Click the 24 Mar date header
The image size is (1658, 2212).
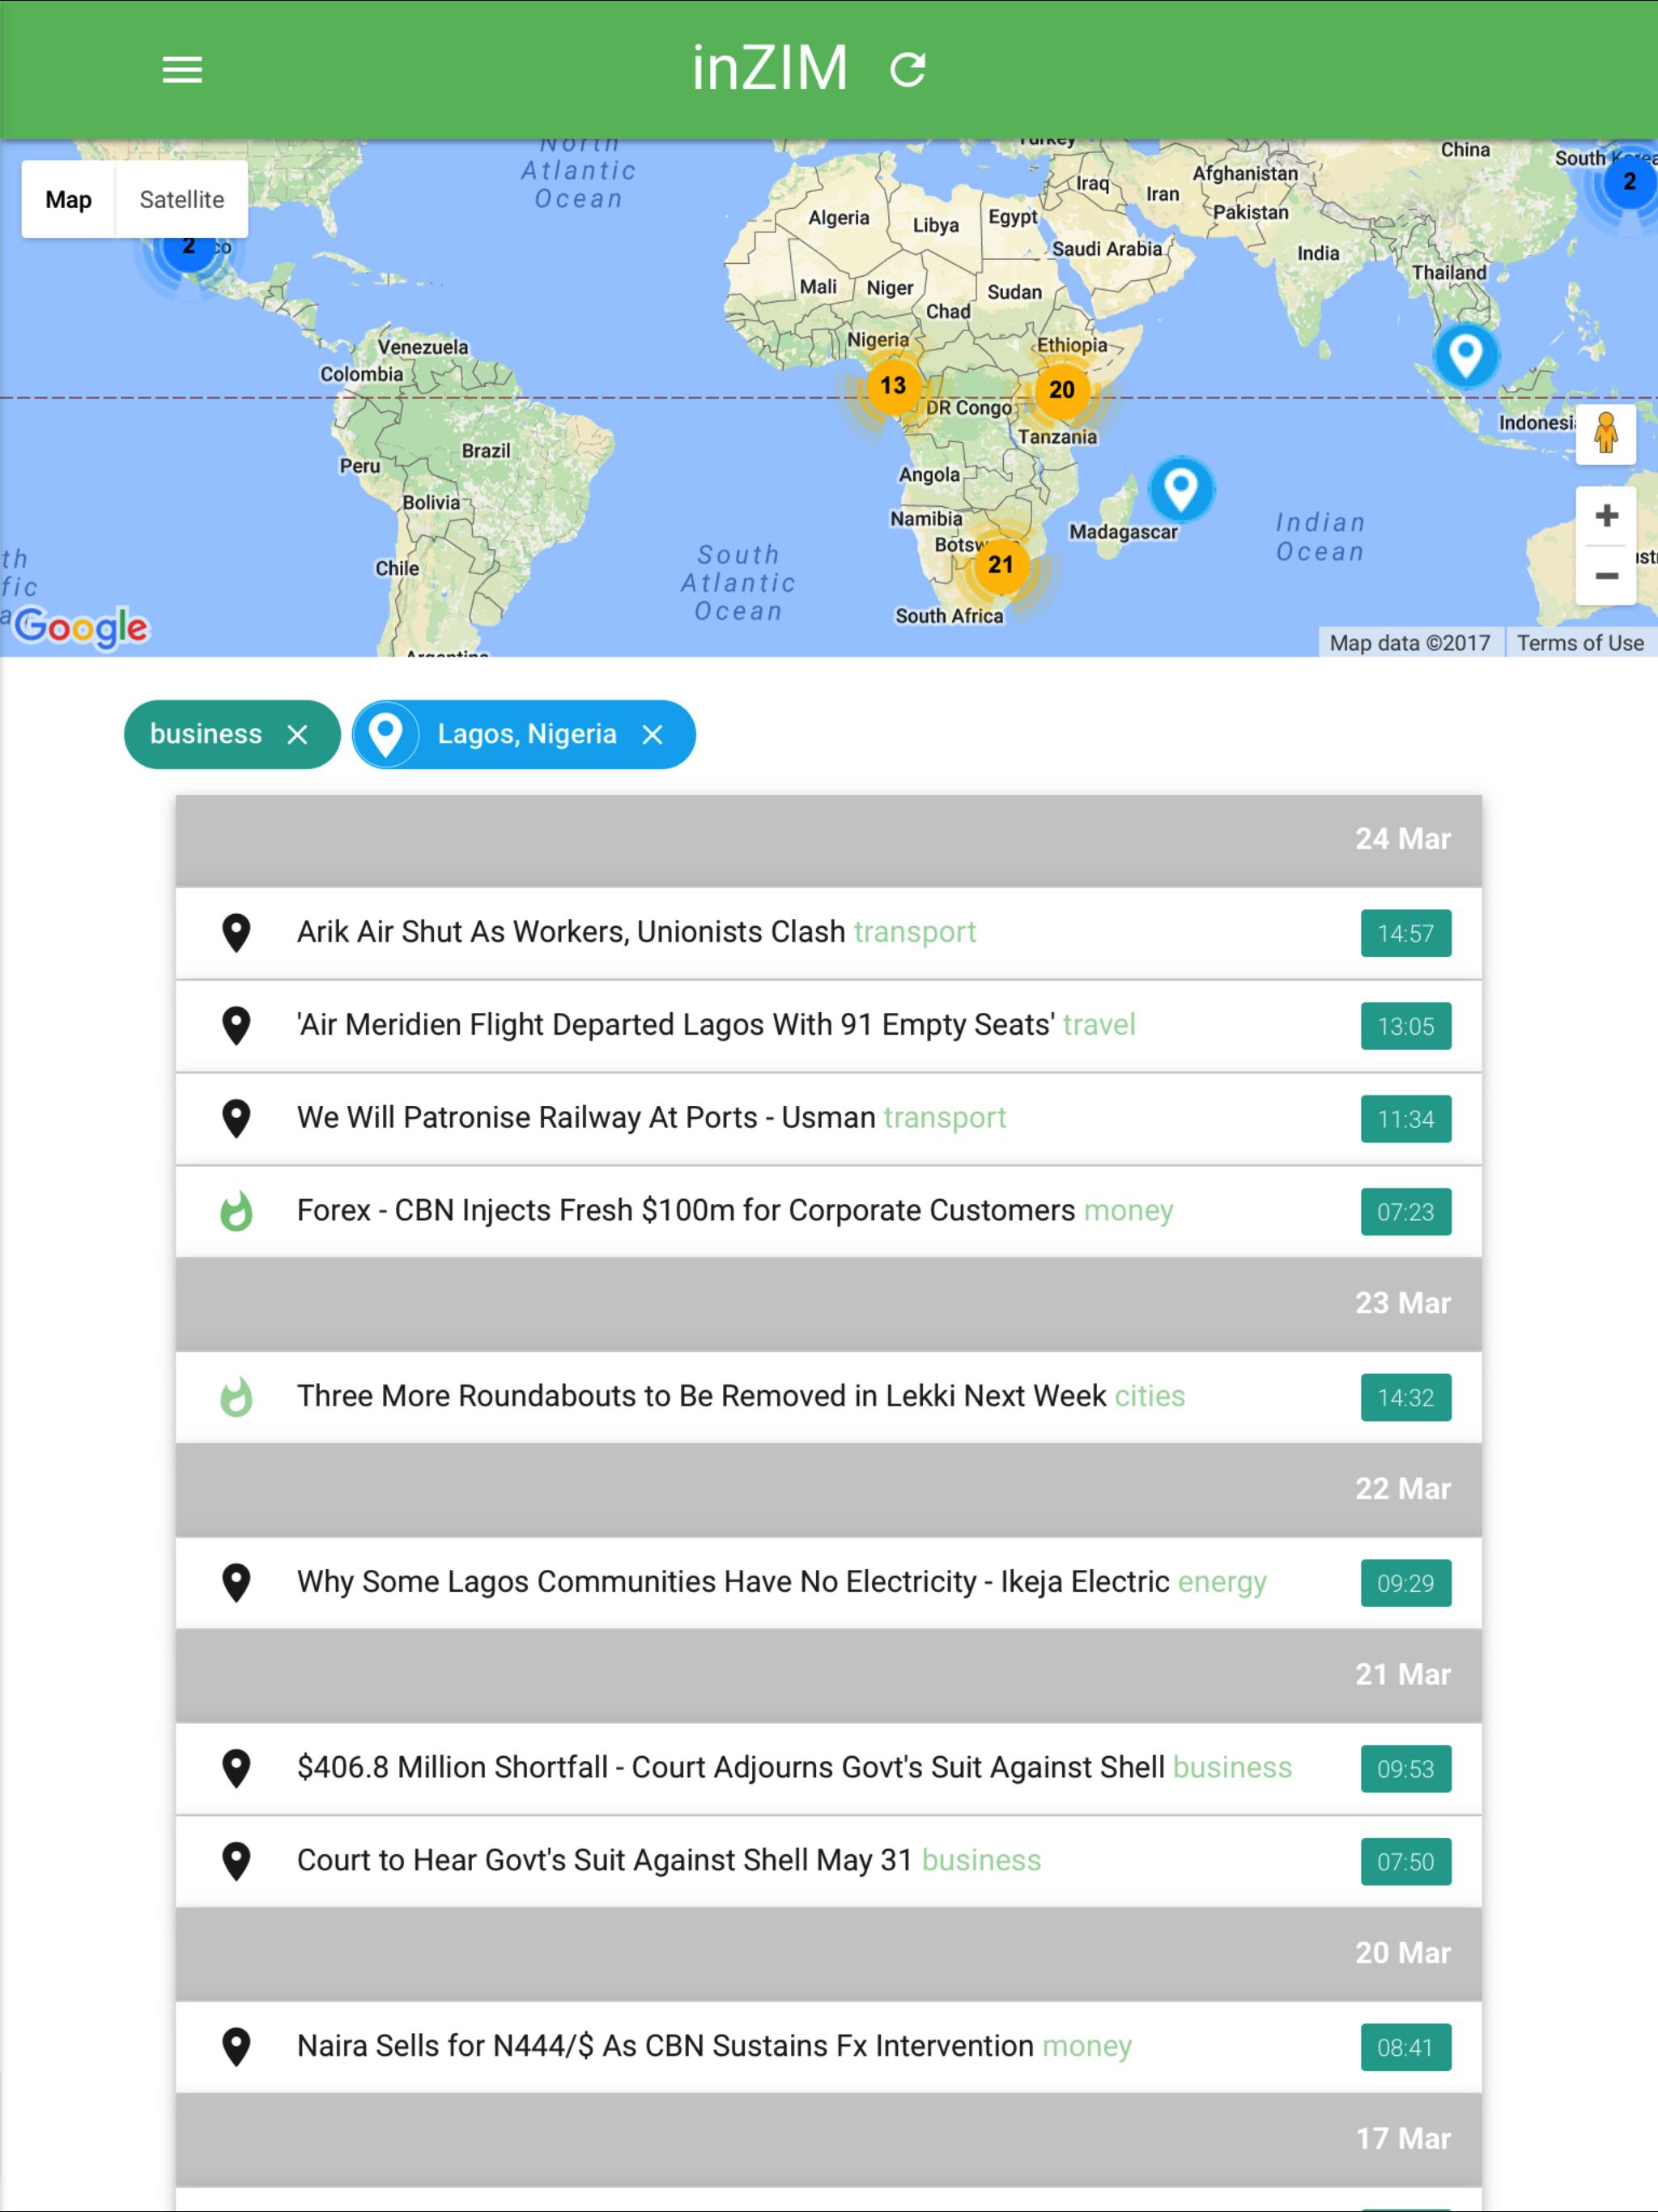point(829,840)
